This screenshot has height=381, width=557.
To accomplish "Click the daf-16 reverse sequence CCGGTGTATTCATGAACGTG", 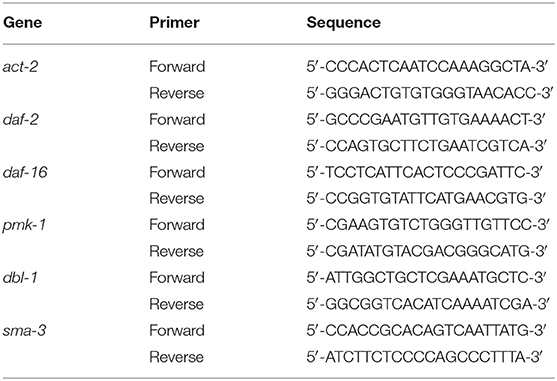I will point(426,198).
